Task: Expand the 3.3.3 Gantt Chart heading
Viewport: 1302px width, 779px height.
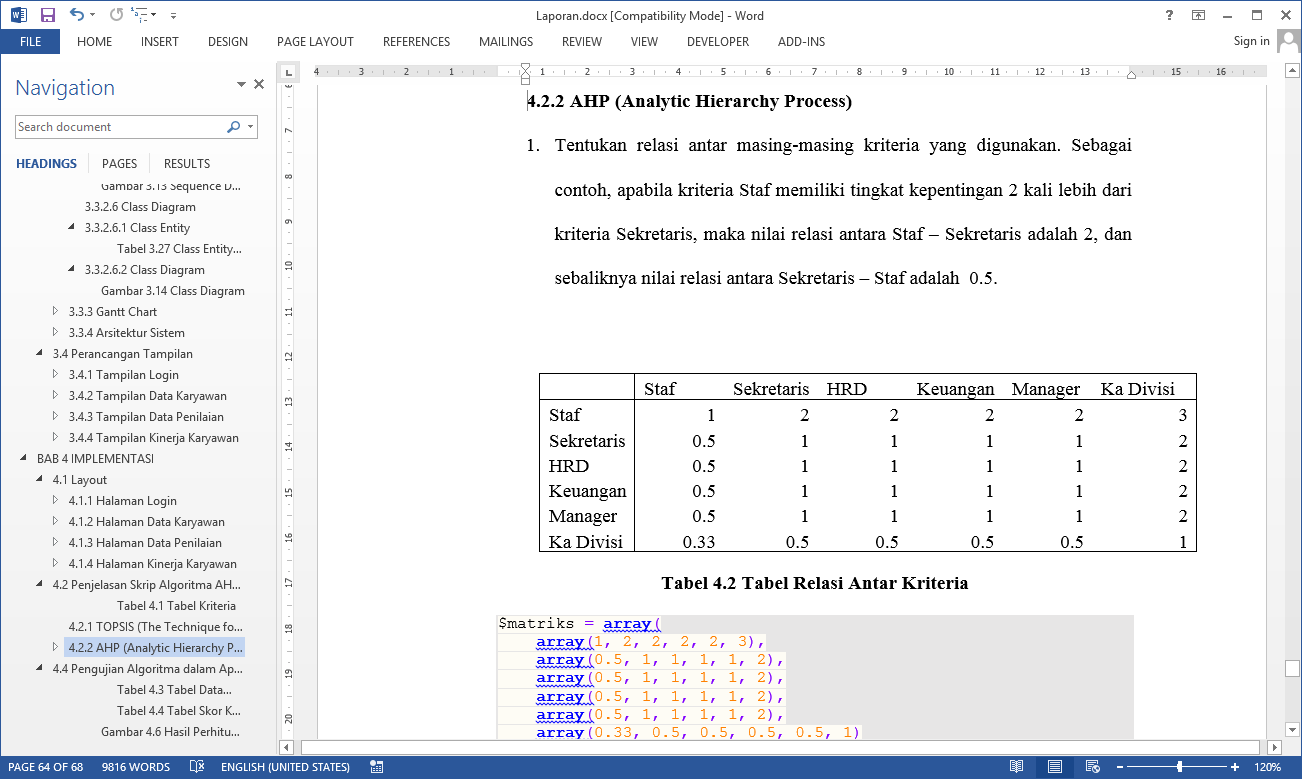Action: point(56,312)
